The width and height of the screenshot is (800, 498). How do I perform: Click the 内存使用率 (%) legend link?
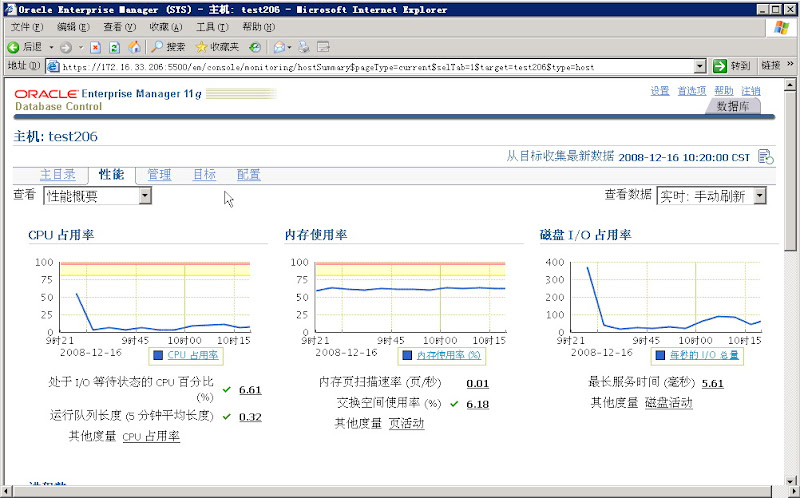click(449, 355)
